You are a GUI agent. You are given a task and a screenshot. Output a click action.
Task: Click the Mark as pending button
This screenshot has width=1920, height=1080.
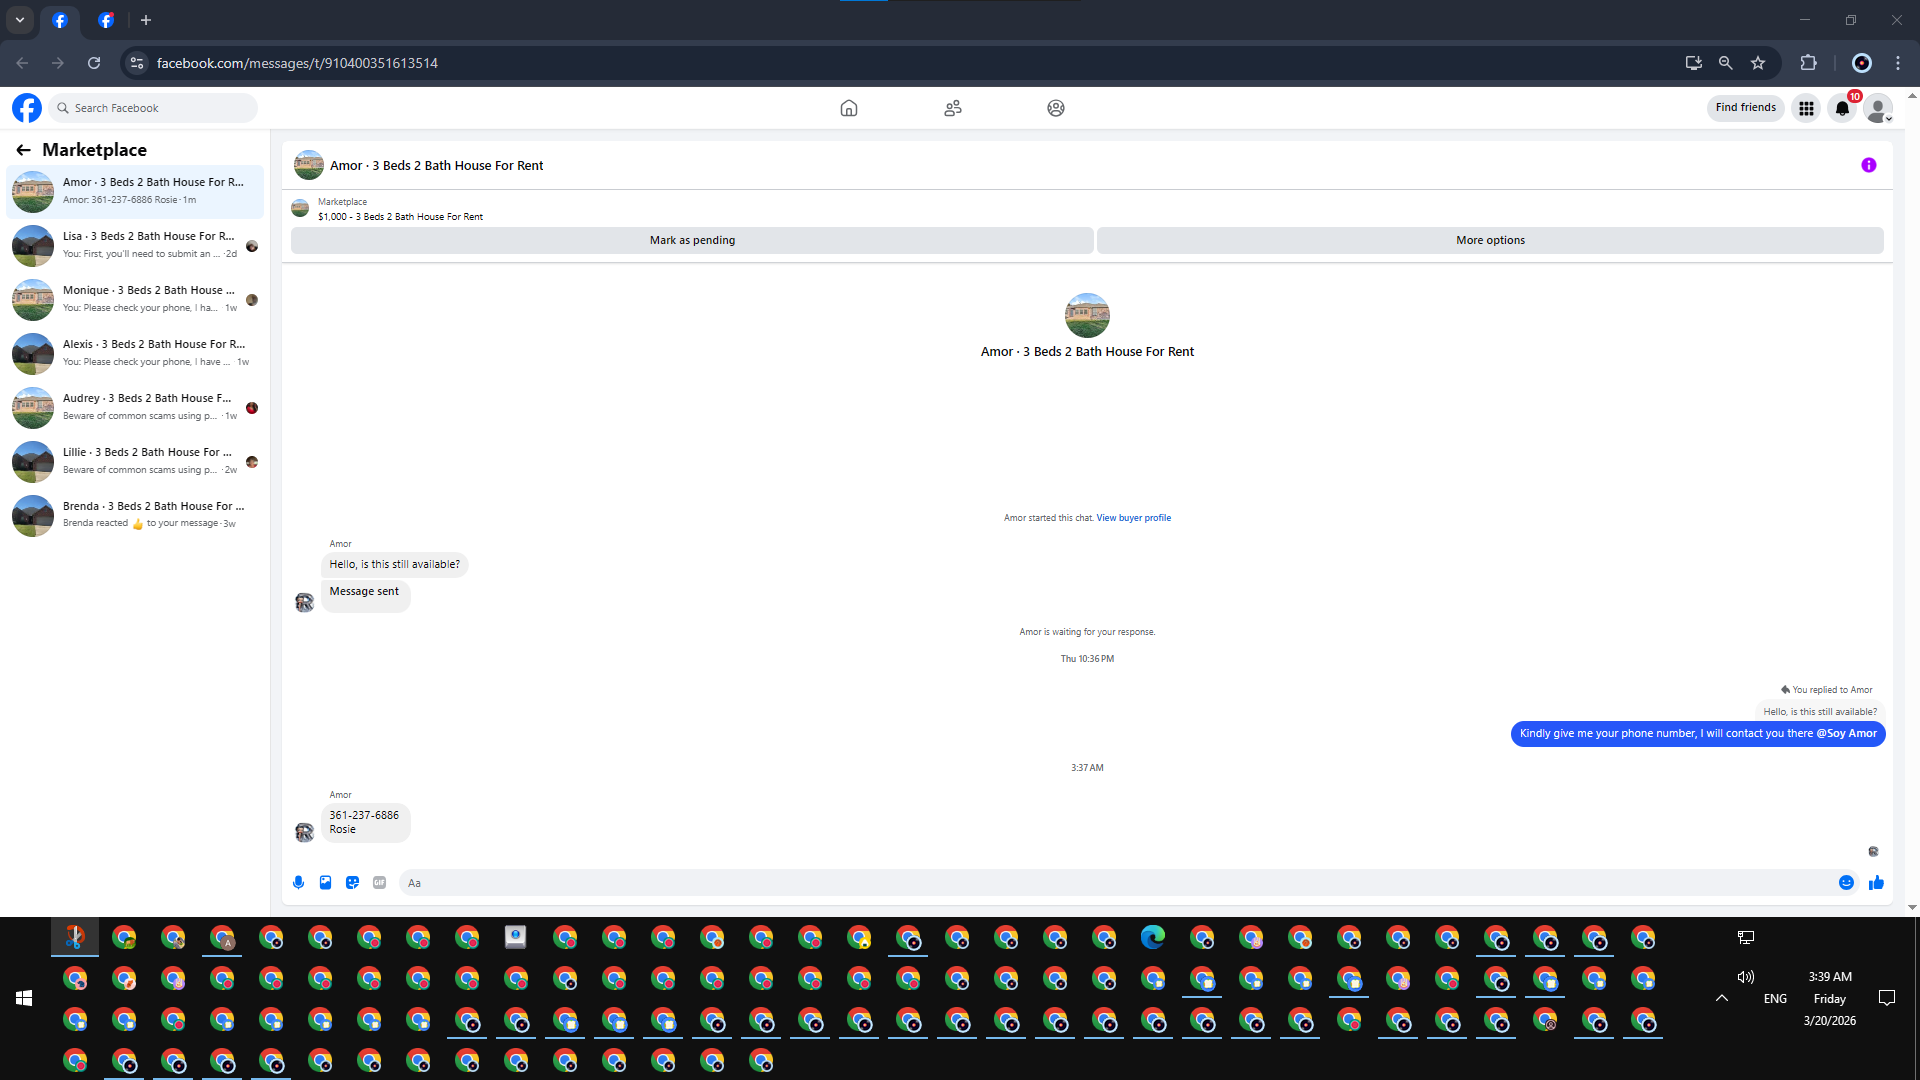click(x=692, y=240)
